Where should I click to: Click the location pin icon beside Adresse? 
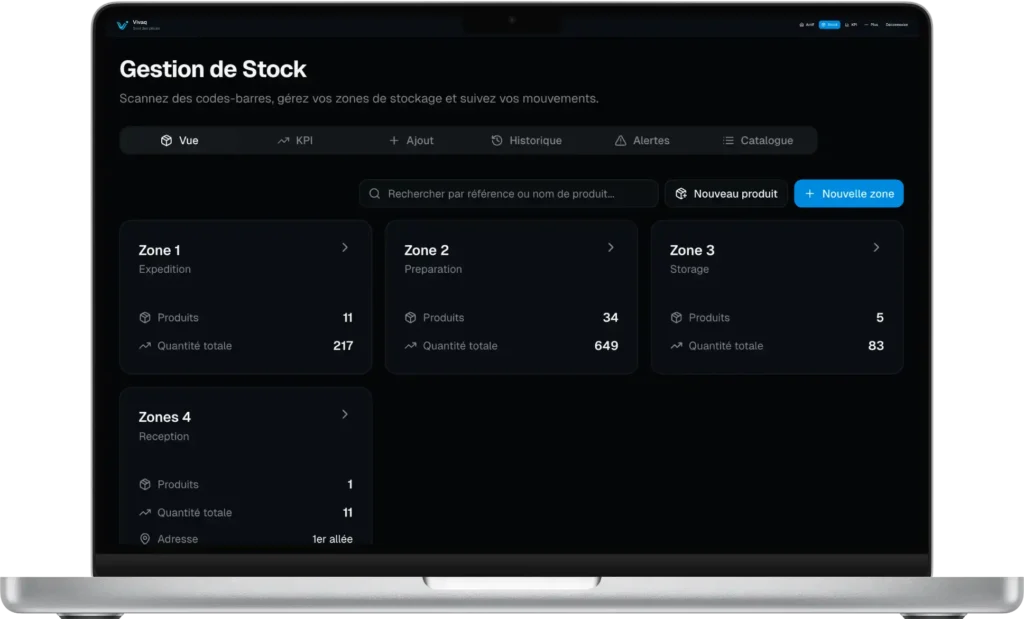tap(145, 539)
